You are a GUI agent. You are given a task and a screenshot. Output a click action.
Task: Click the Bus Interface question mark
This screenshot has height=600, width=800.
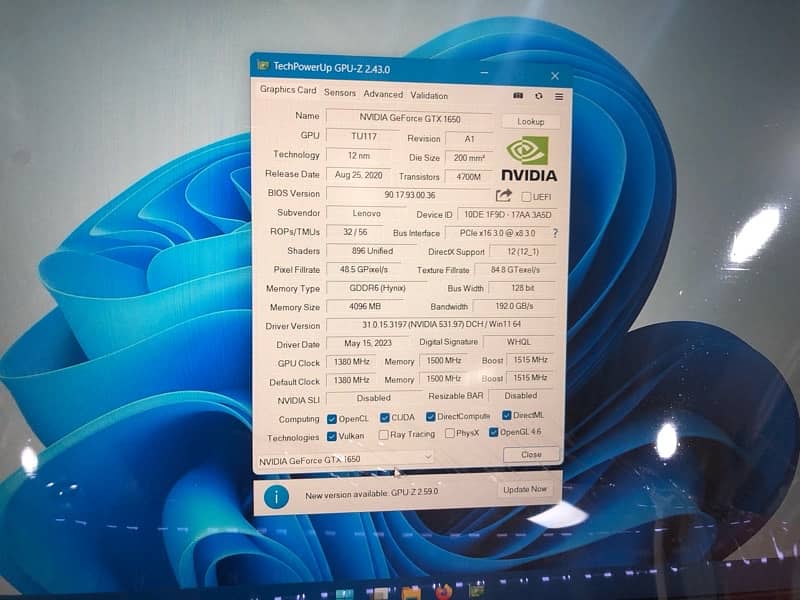[555, 233]
